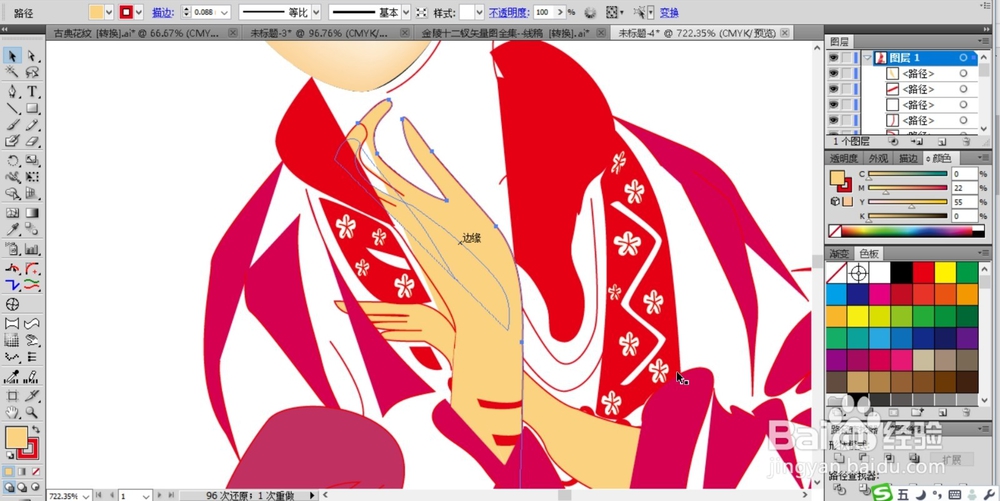Image resolution: width=1000 pixels, height=501 pixels.
Task: Go to next artboard arrow in status bar
Action: [159, 495]
